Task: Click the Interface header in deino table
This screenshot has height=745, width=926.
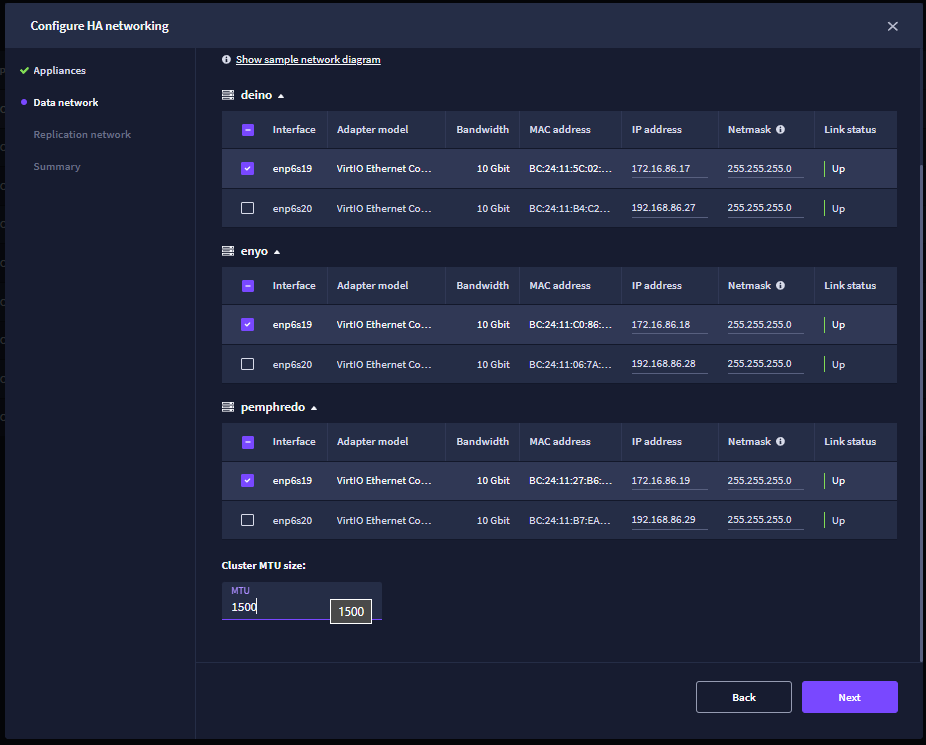Action: [294, 129]
